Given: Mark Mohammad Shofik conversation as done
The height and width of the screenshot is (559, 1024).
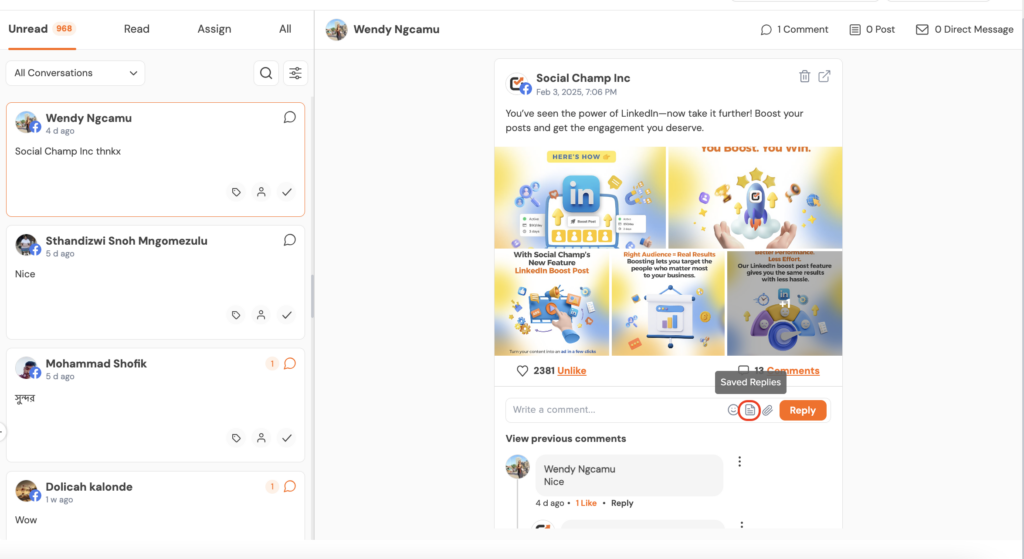Looking at the screenshot, I should [x=287, y=438].
